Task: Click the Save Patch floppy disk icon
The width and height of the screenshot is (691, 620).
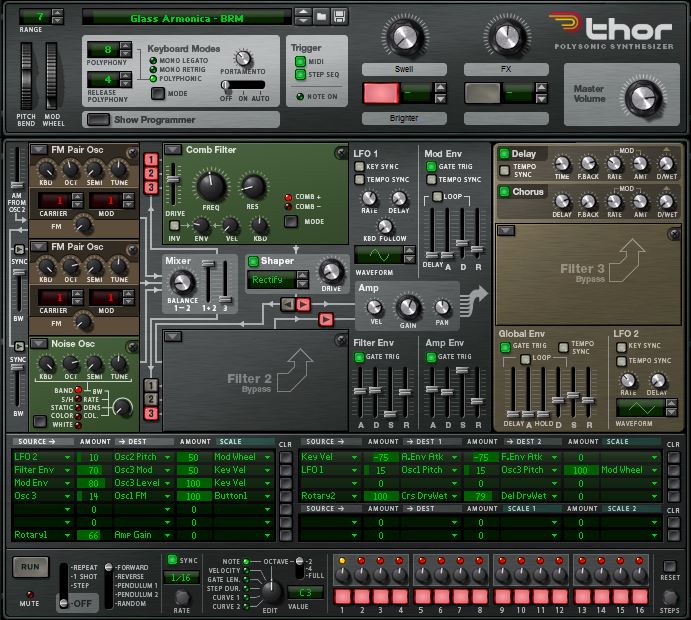Action: [340, 17]
